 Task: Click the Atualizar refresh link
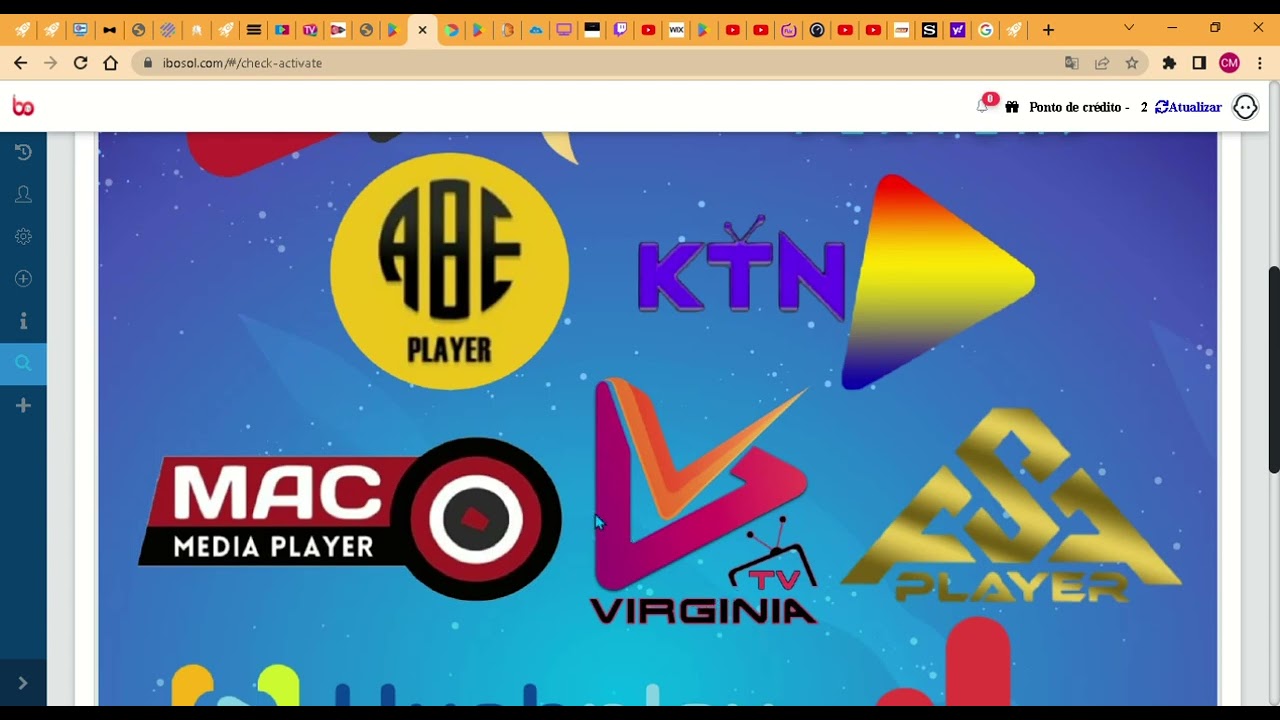[1188, 107]
